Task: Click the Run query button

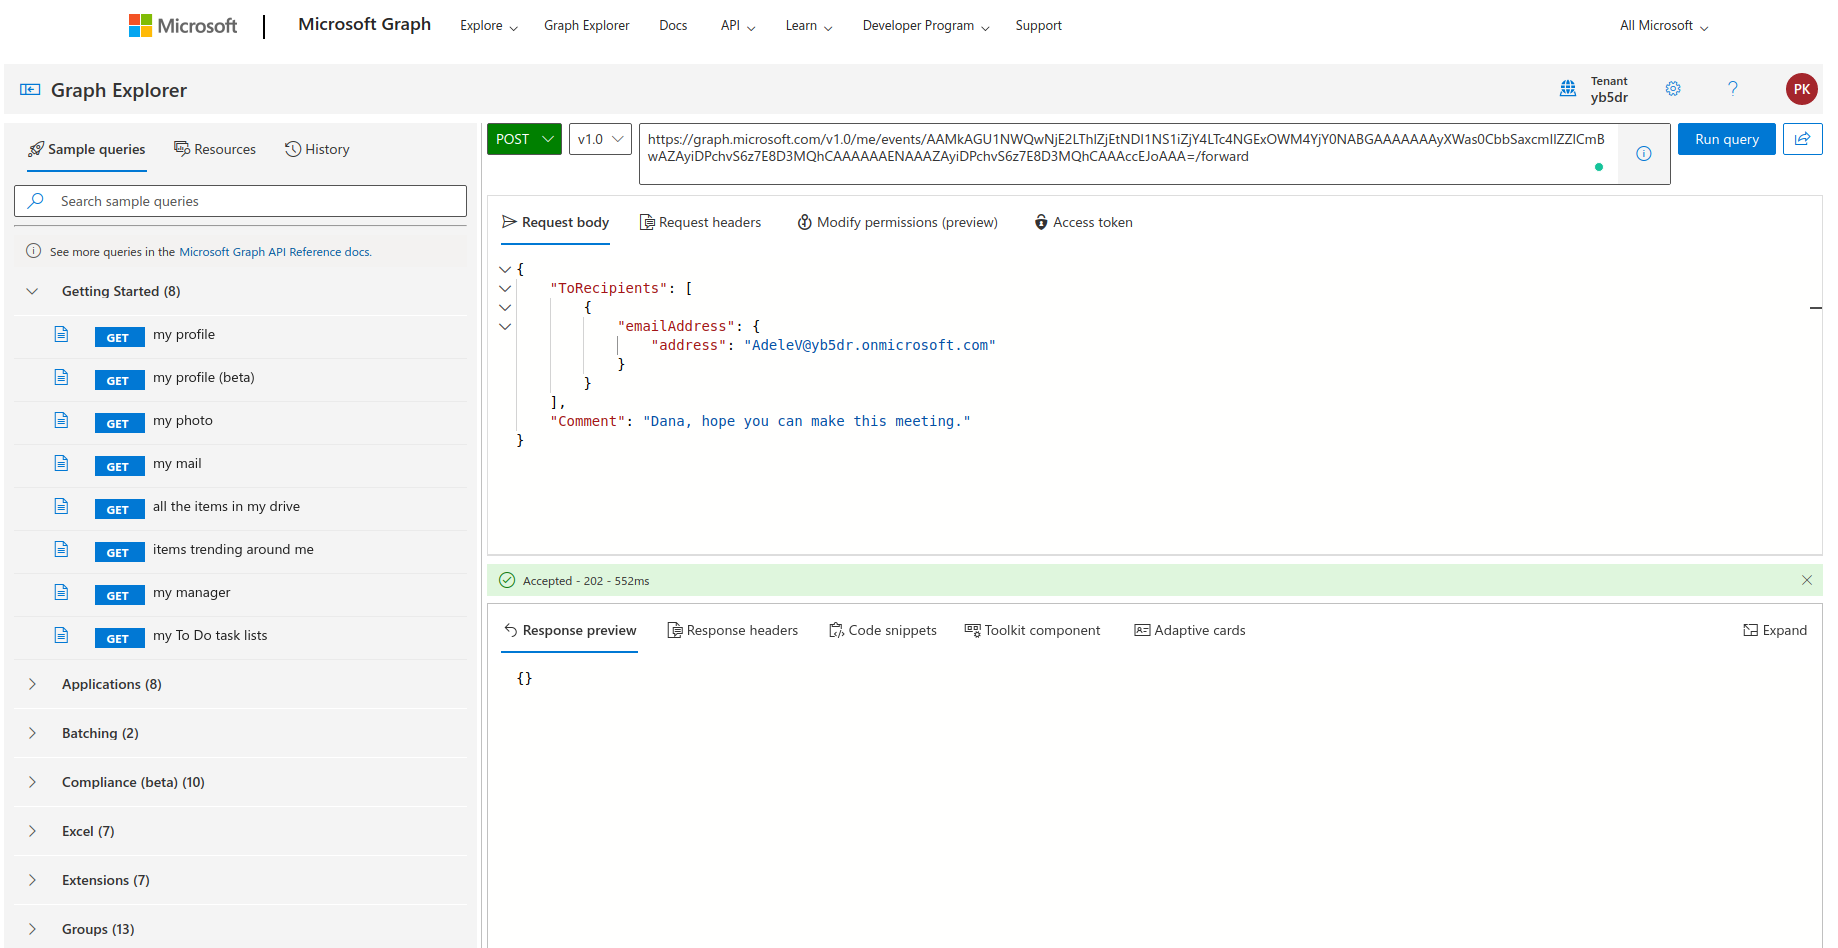Action: tap(1727, 139)
